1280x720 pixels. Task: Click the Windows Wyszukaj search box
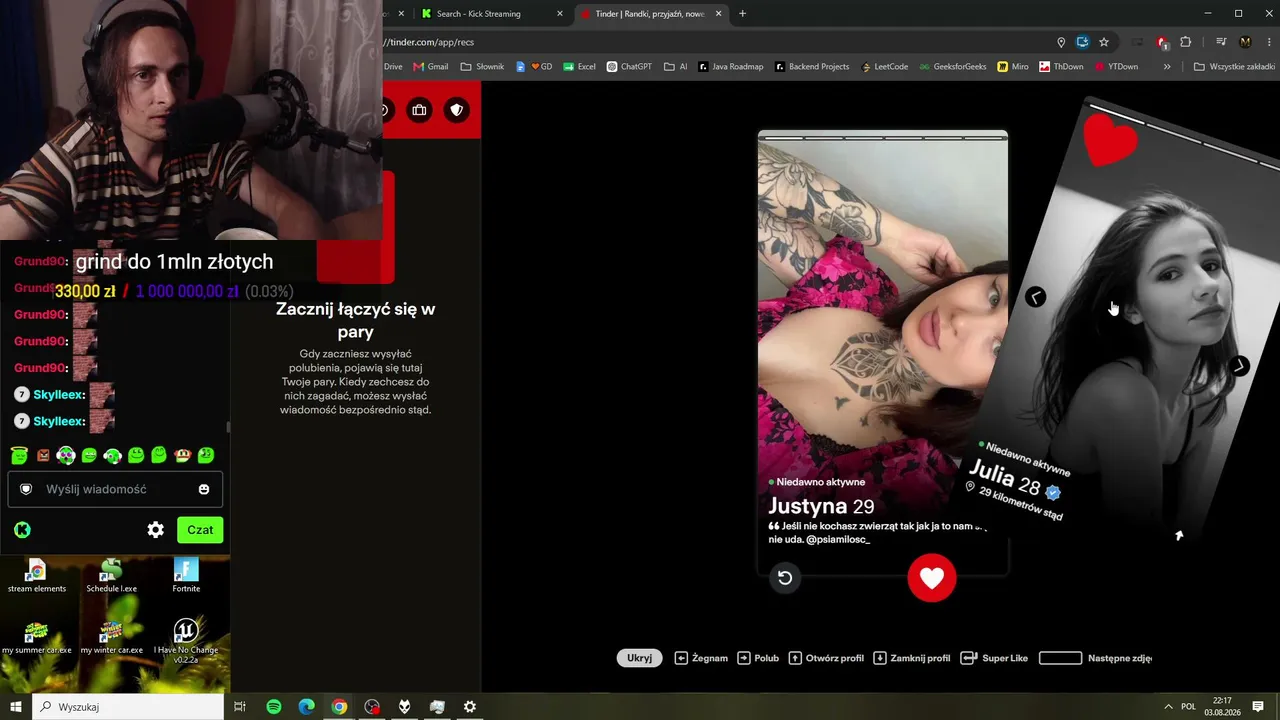click(128, 707)
